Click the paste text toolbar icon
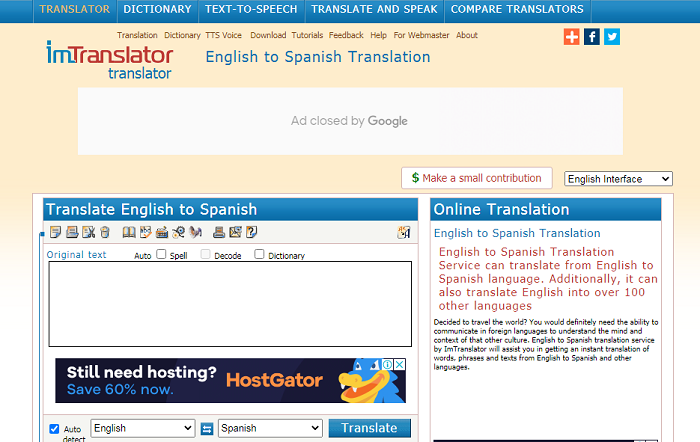The height and width of the screenshot is (442, 700). tap(72, 232)
